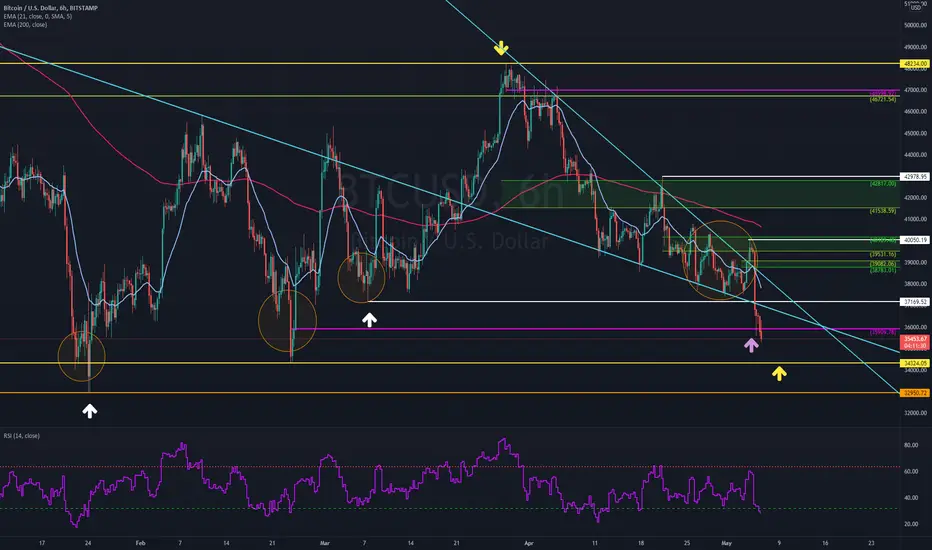Click the 23 date on time axis
Viewport: 932px width, 550px height.
pos(871,543)
